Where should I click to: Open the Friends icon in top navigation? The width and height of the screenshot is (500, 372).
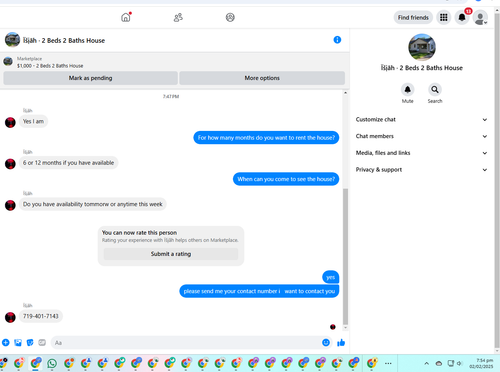(x=178, y=17)
